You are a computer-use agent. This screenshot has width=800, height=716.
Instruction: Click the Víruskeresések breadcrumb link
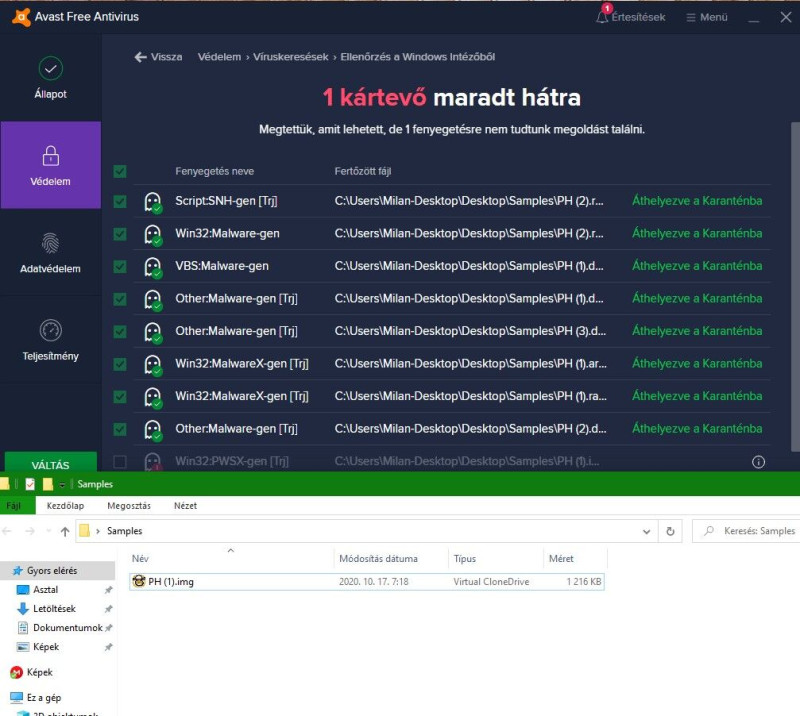click(x=291, y=57)
